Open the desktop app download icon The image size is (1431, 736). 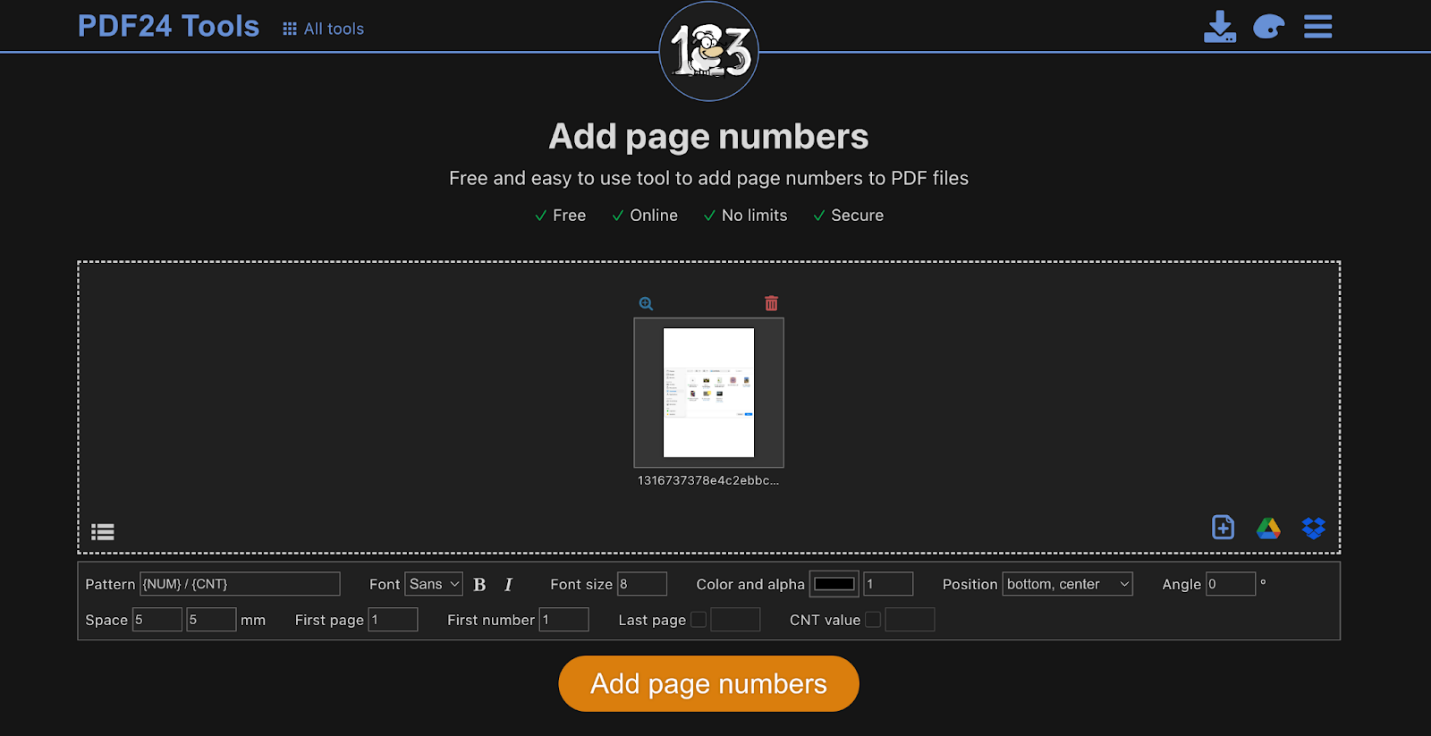coord(1220,27)
